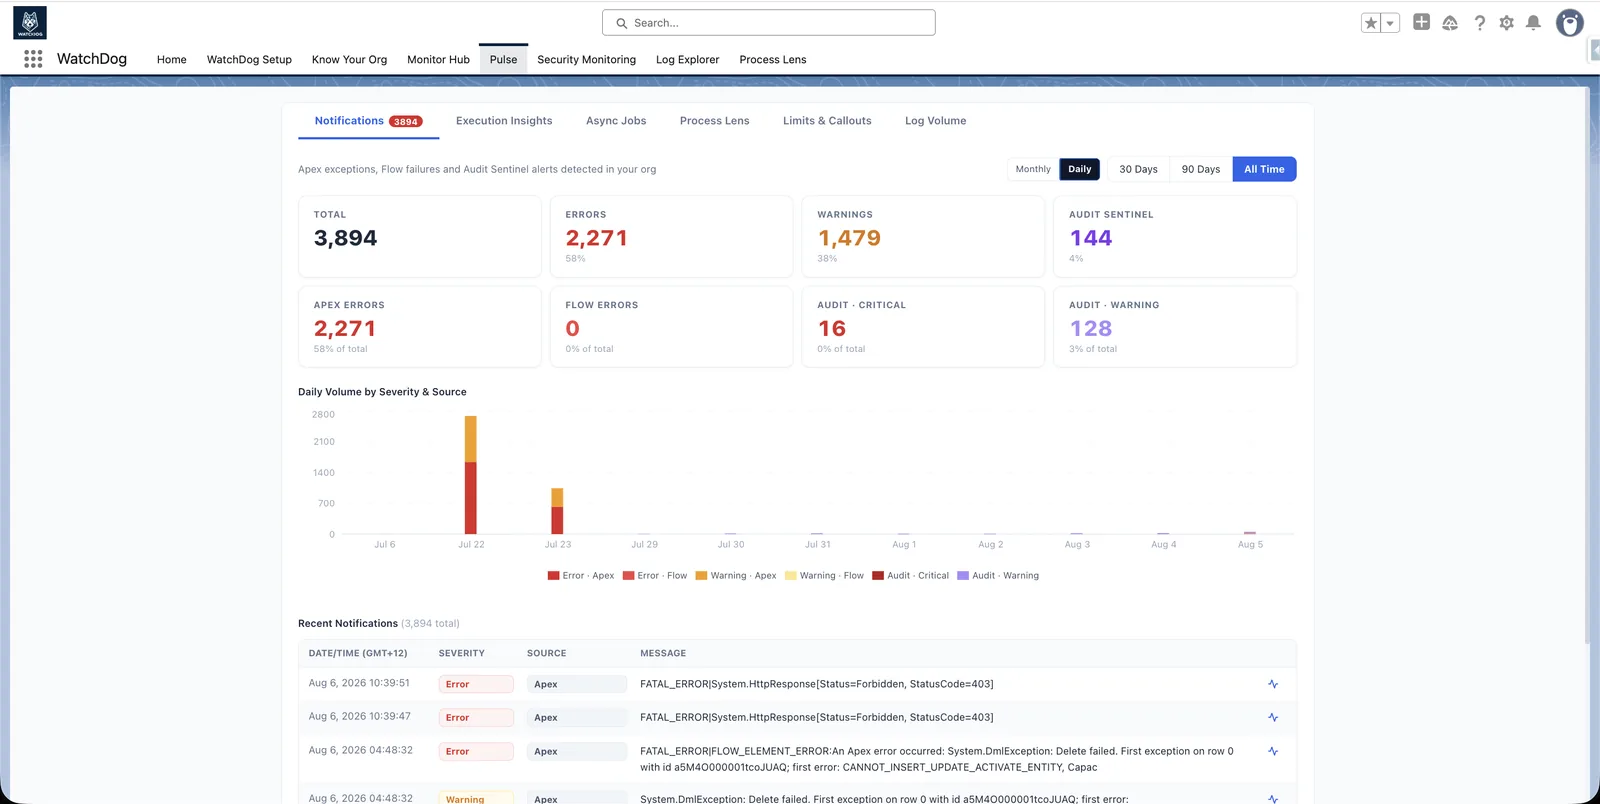Toggle Error · Flow legend swatch

pyautogui.click(x=628, y=576)
